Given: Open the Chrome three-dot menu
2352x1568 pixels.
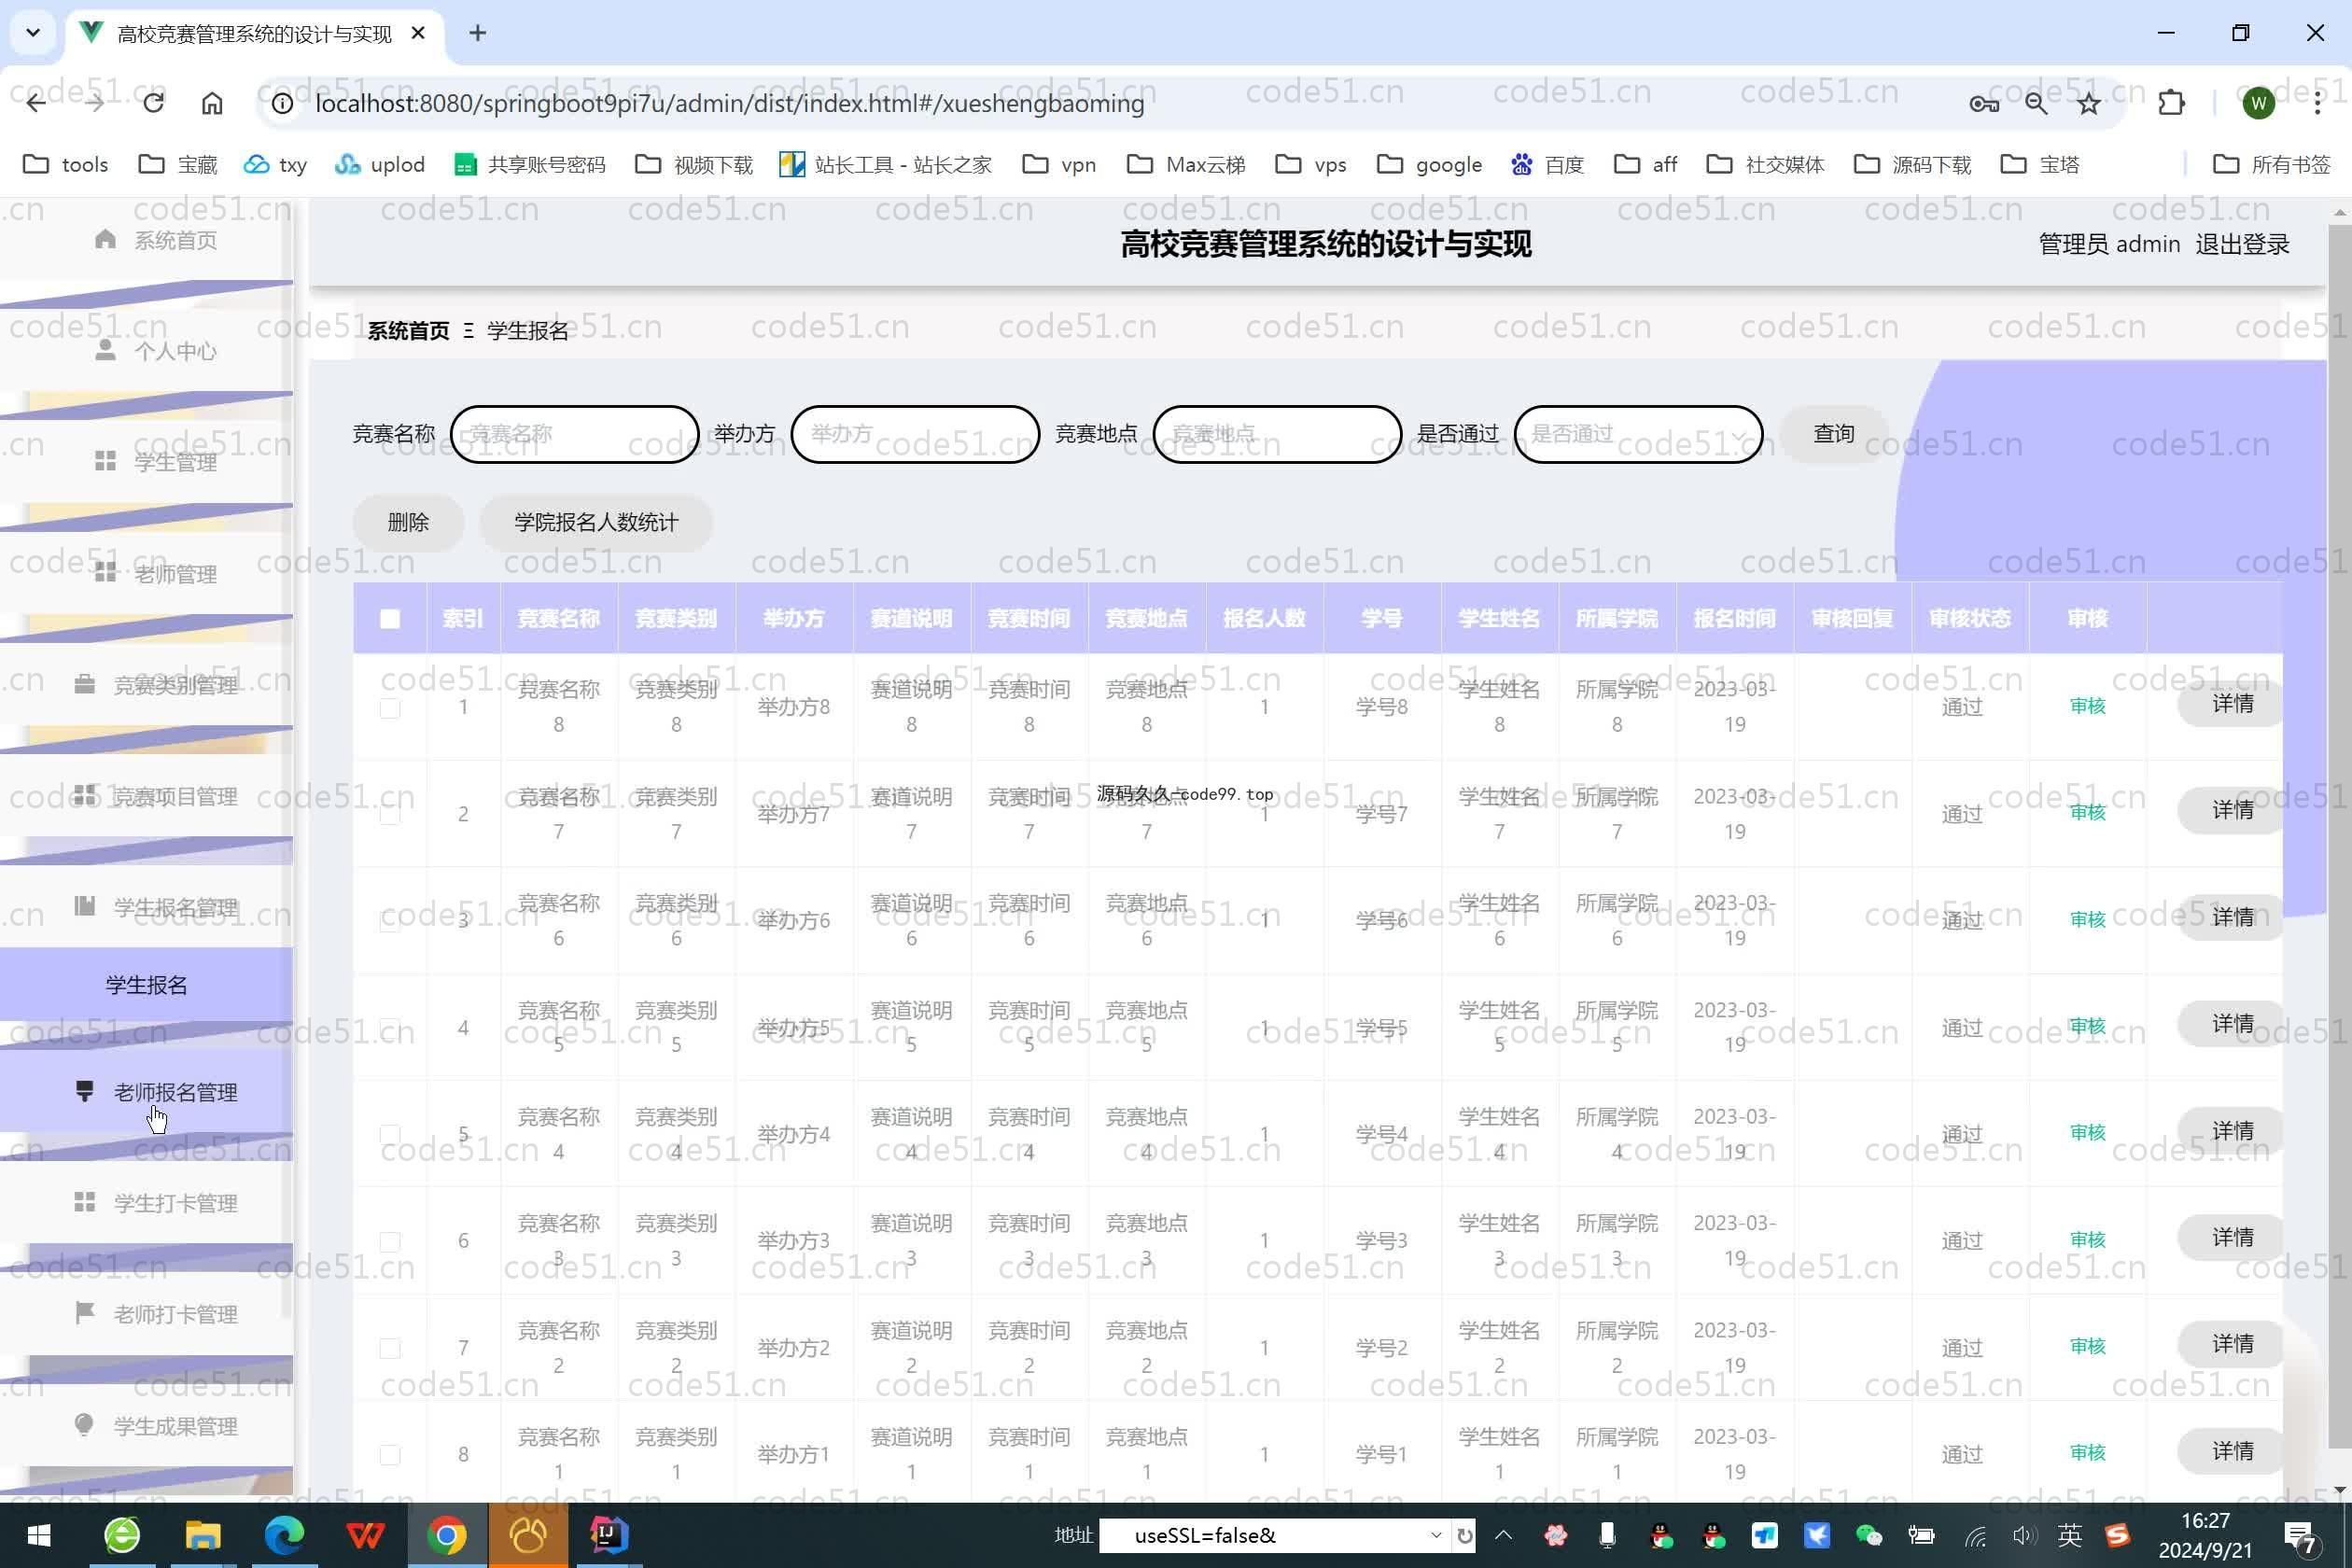Looking at the screenshot, I should (x=2317, y=103).
